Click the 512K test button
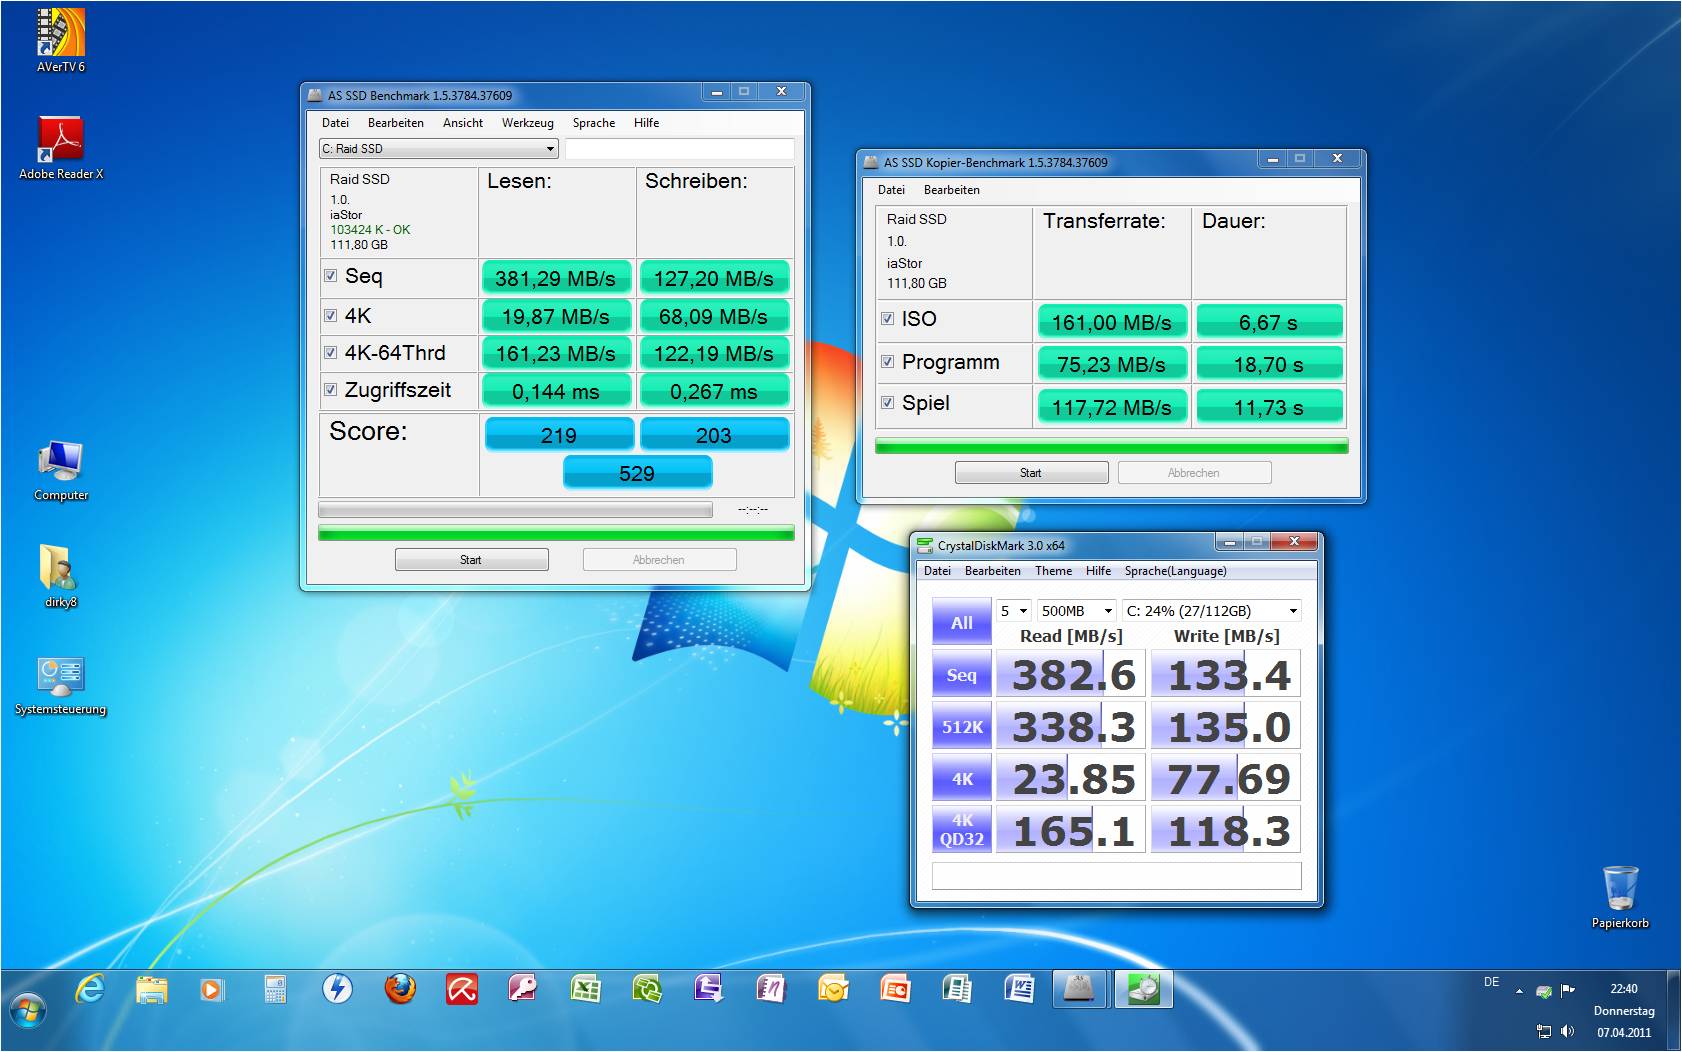 pyautogui.click(x=961, y=727)
